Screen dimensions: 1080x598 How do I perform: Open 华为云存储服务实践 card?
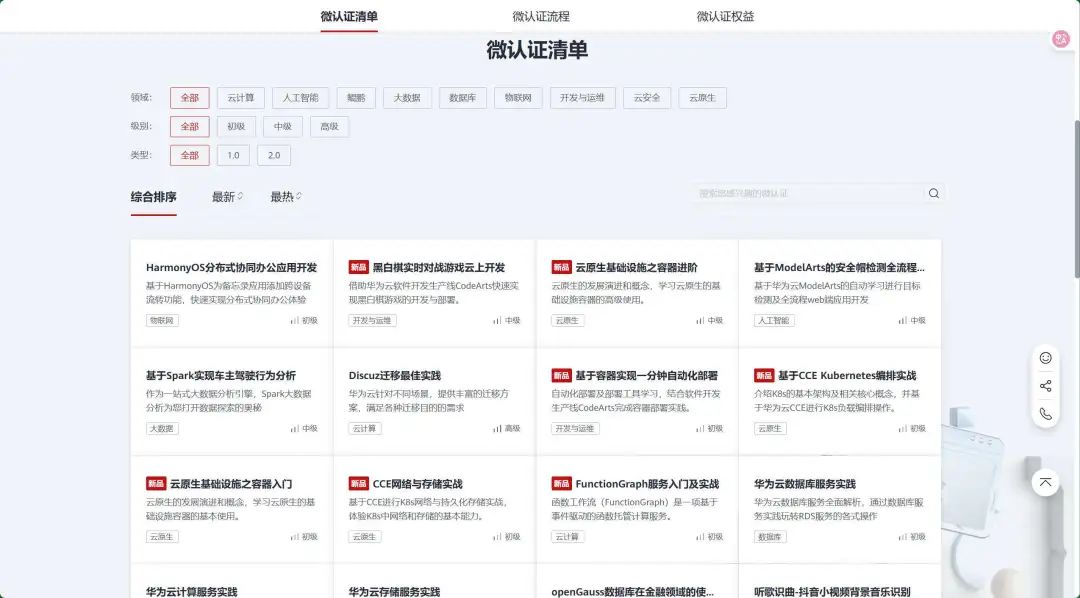(434, 581)
